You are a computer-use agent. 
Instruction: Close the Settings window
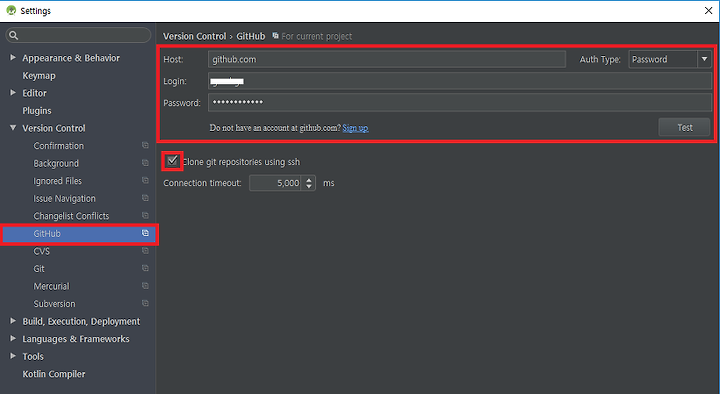click(x=708, y=11)
